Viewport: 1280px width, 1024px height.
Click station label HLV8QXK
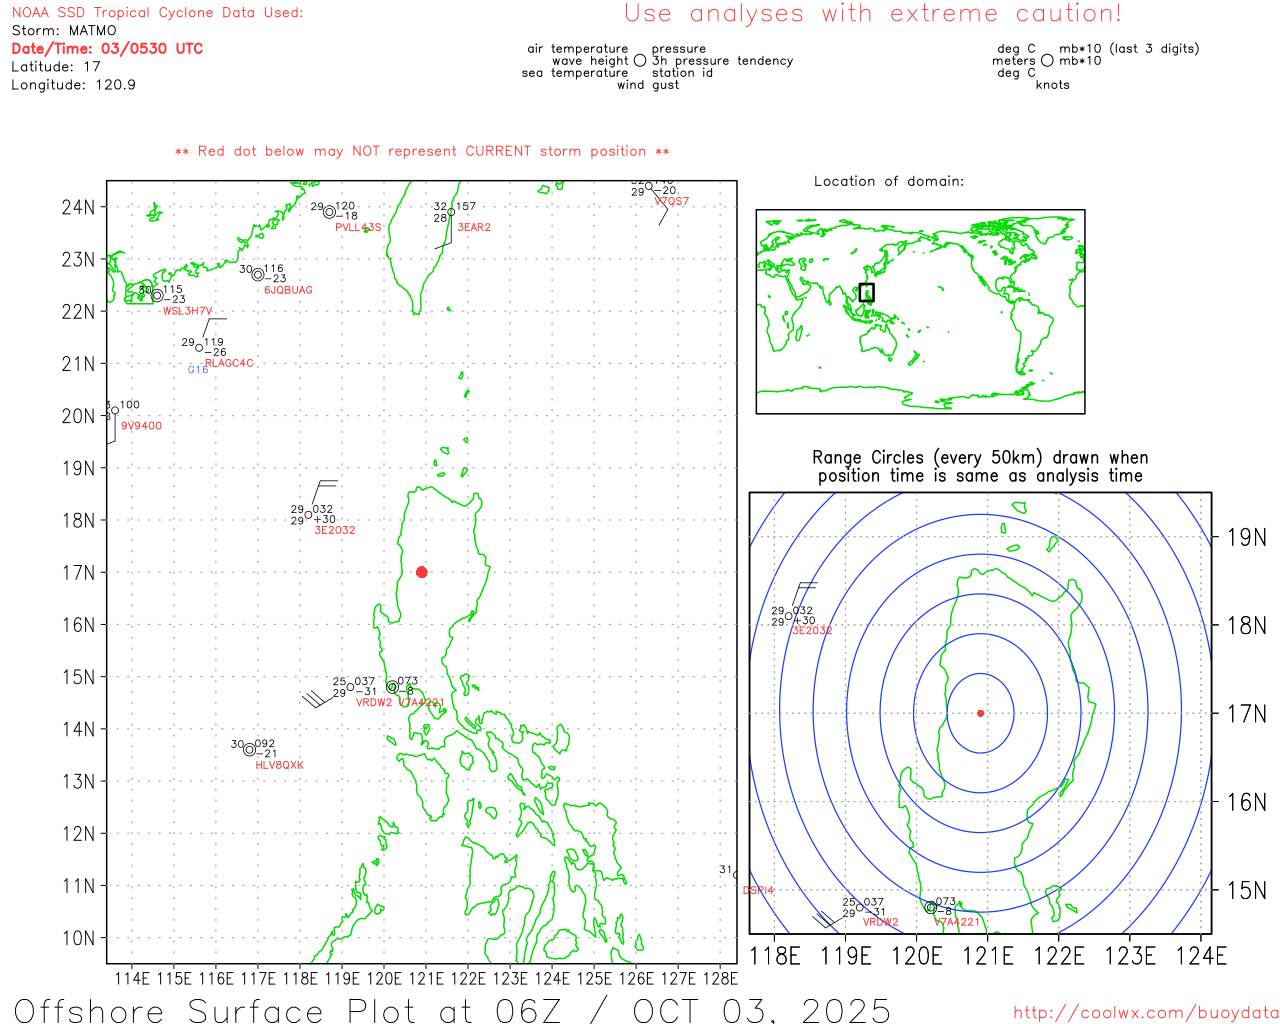pos(279,766)
